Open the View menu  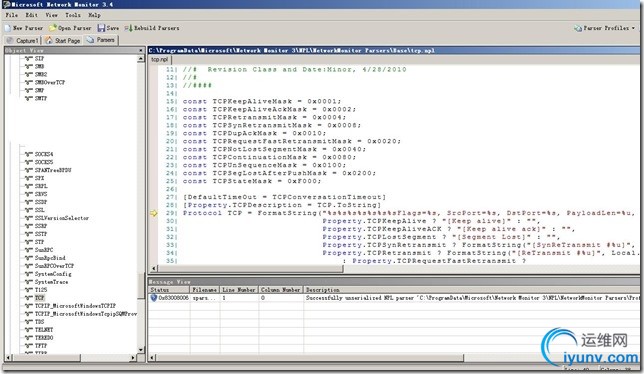(51, 15)
